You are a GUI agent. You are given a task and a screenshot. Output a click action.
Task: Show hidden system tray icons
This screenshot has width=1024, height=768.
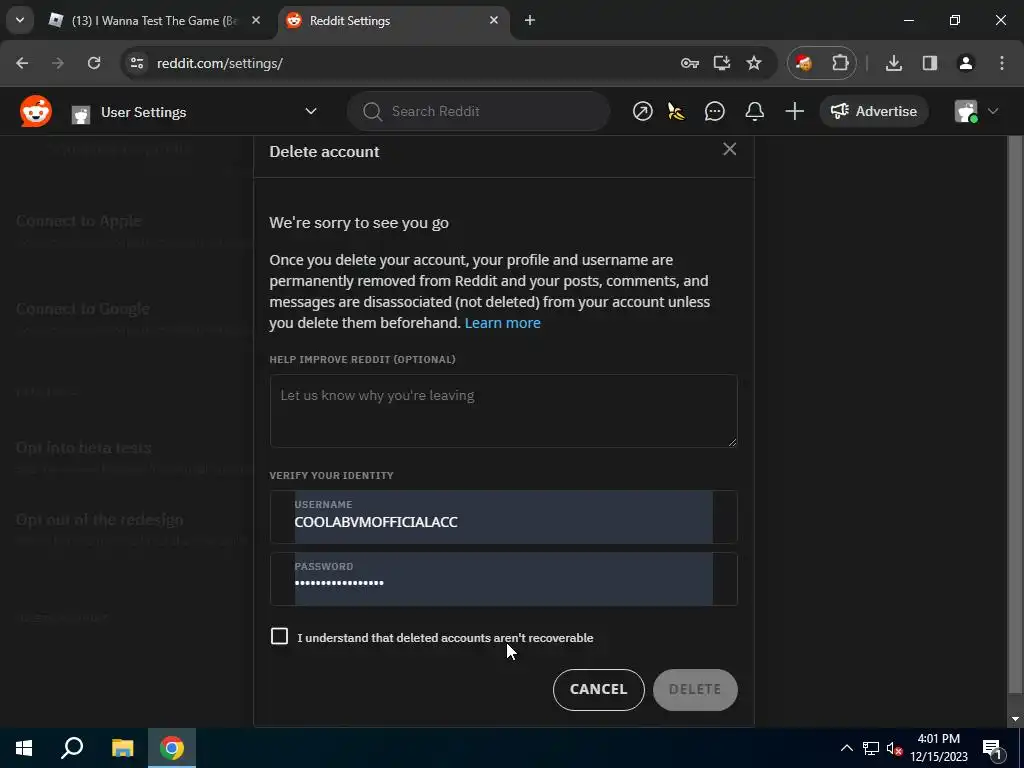pyautogui.click(x=846, y=748)
